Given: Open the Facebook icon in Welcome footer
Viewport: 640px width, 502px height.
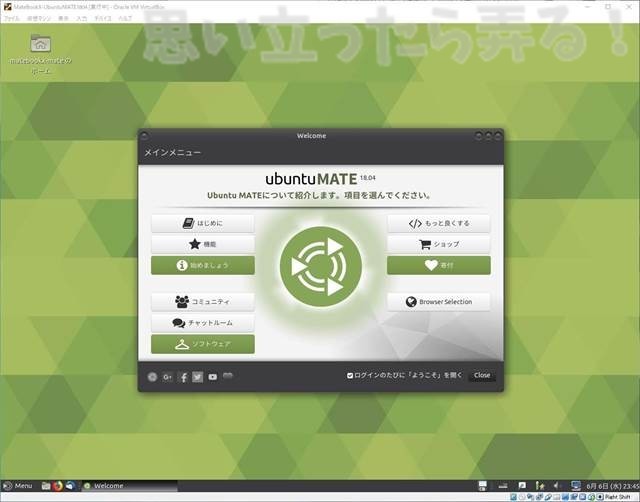Looking at the screenshot, I should tap(183, 377).
